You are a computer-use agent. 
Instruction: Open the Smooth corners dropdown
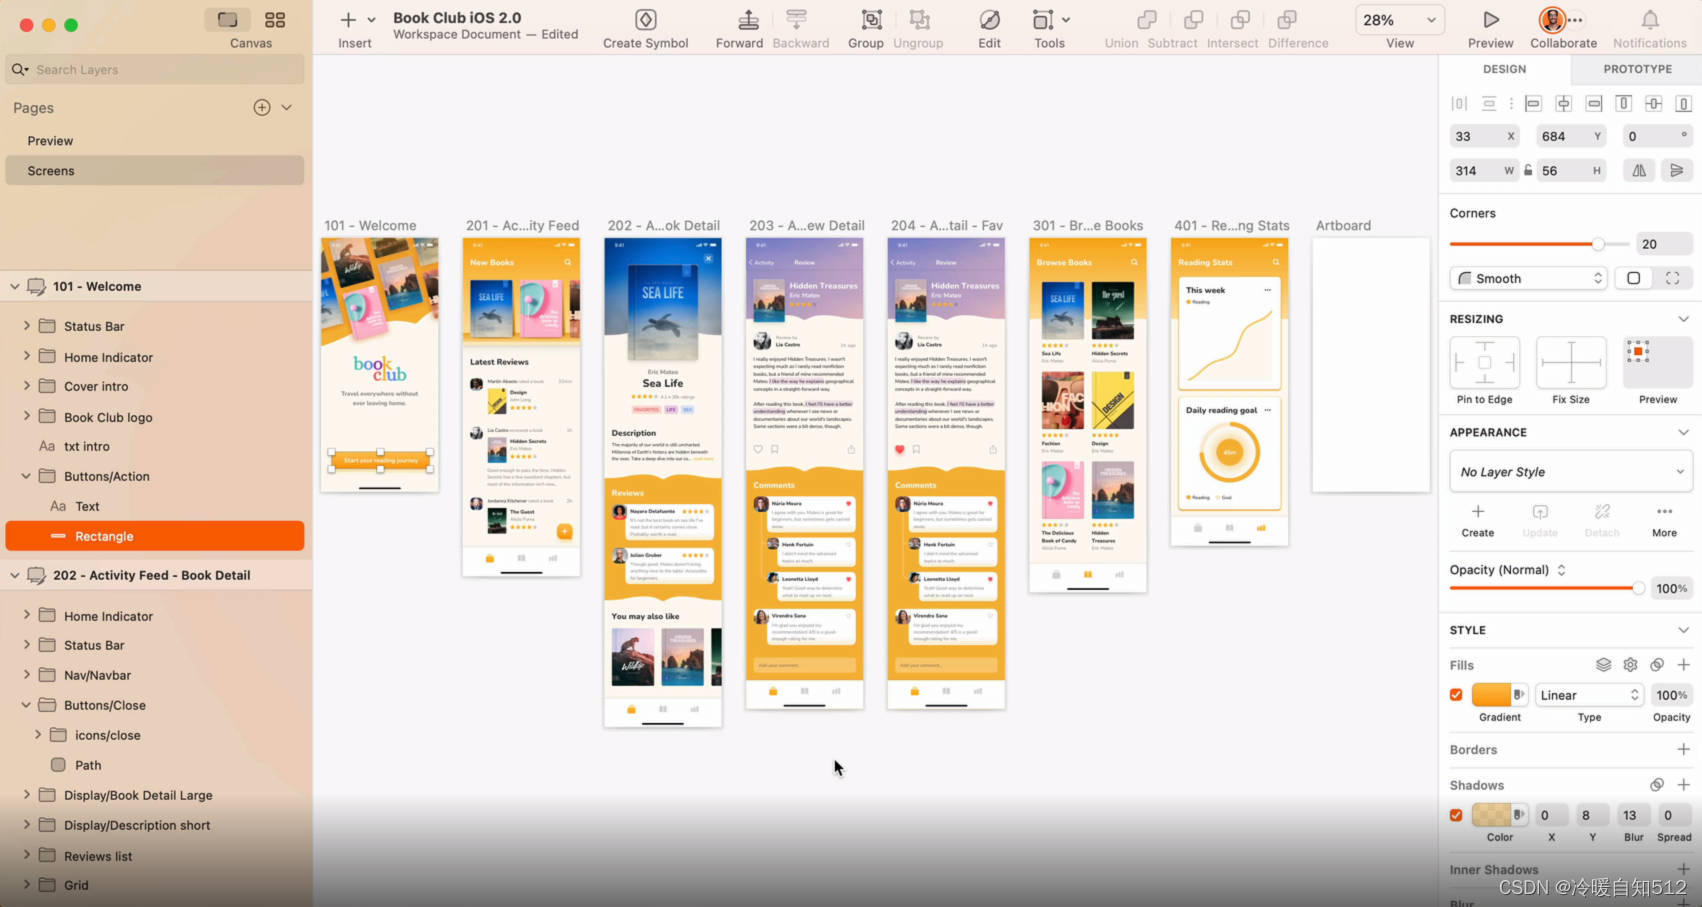click(1530, 278)
